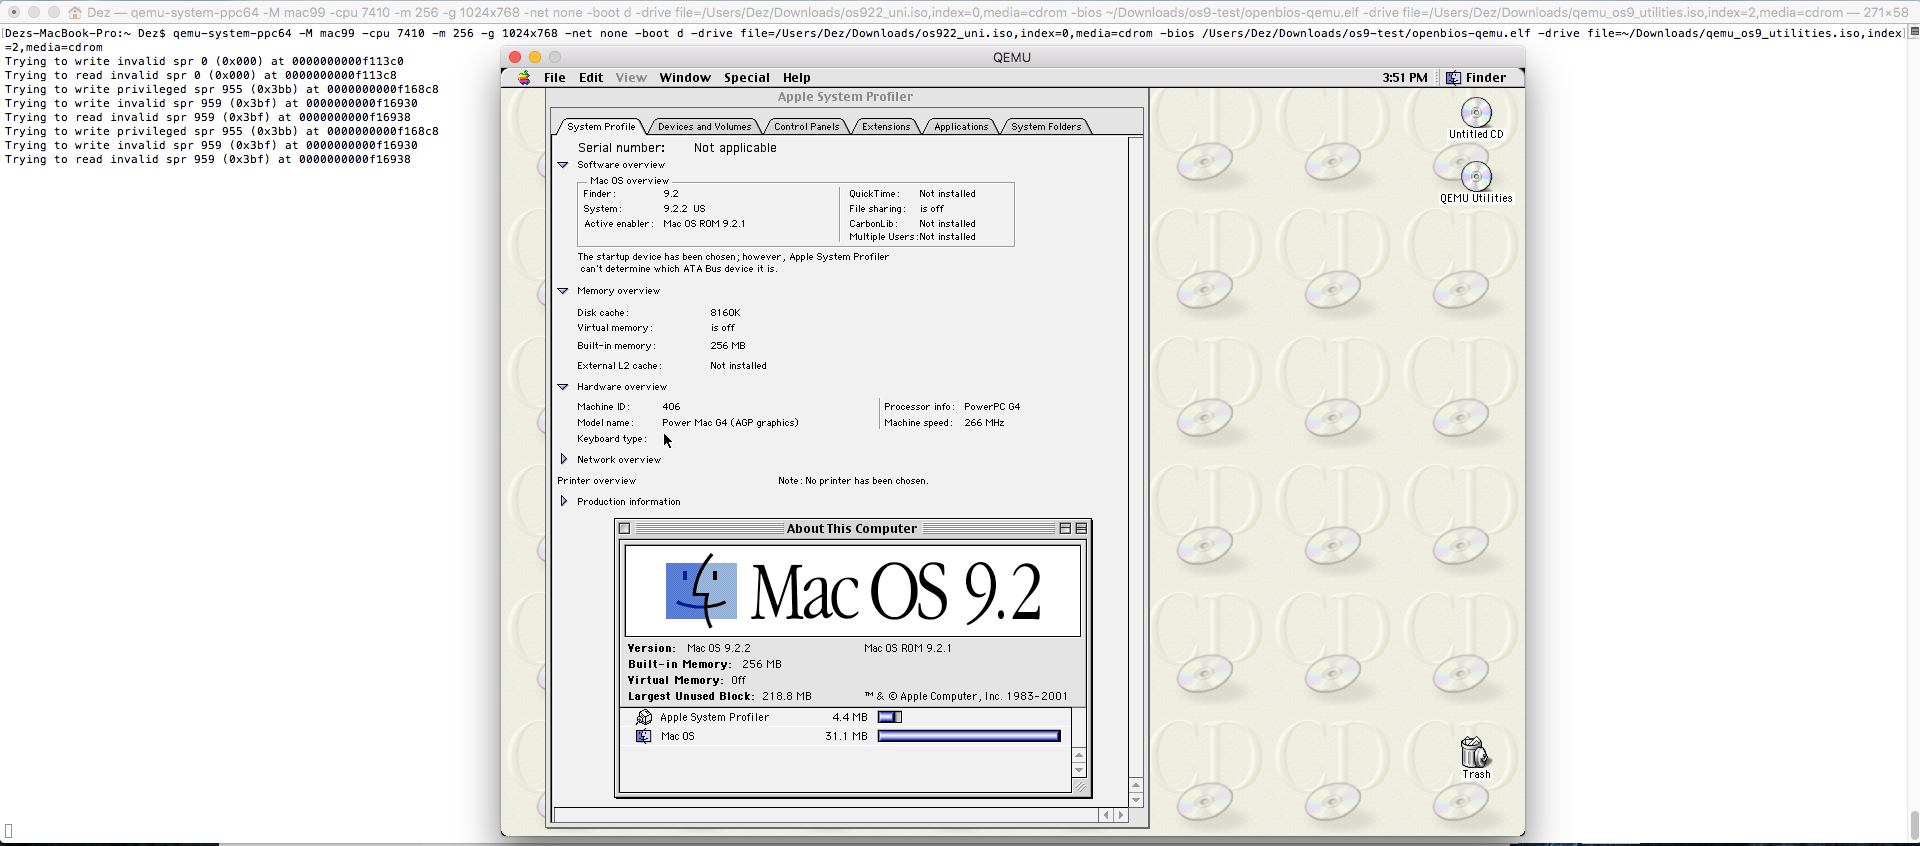This screenshot has width=1920, height=846.
Task: Collapse the Memory overview section
Action: 563,291
